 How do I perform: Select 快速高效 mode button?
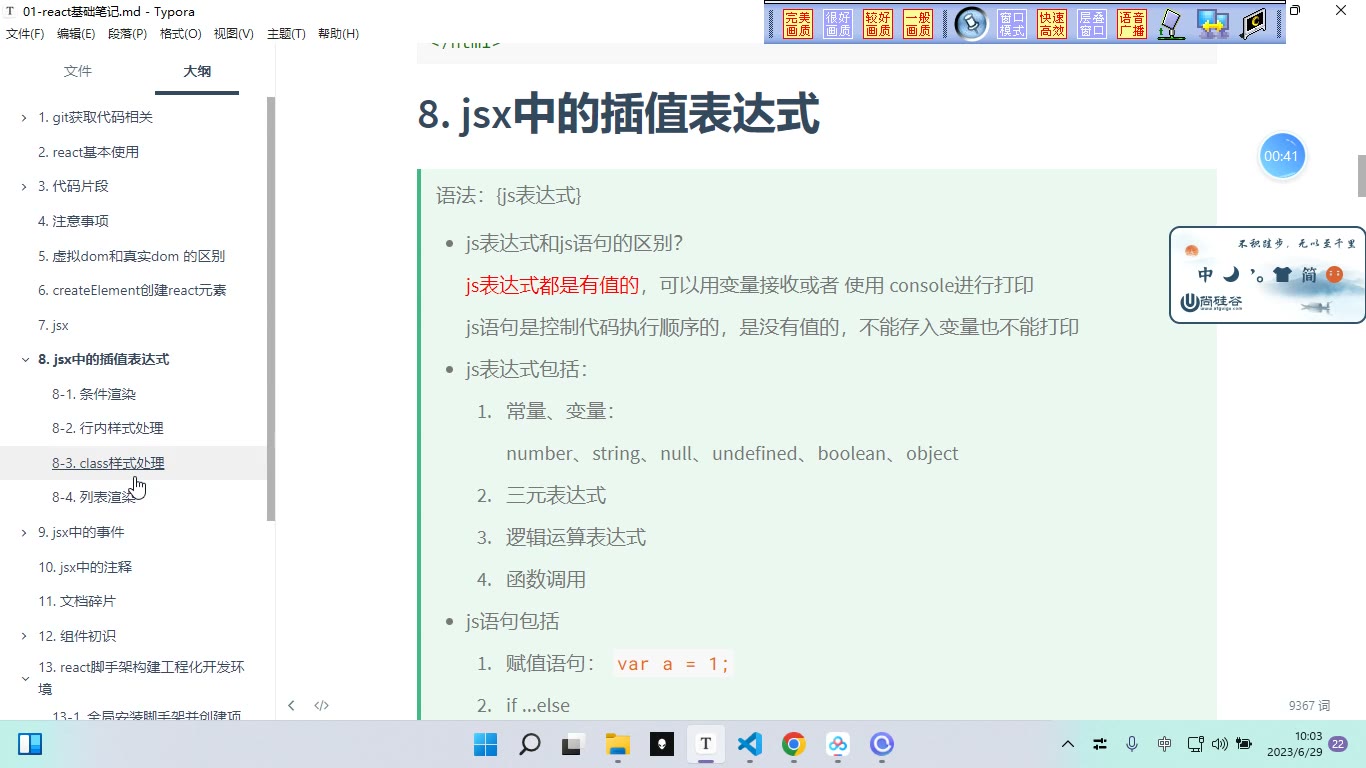[x=1052, y=24]
